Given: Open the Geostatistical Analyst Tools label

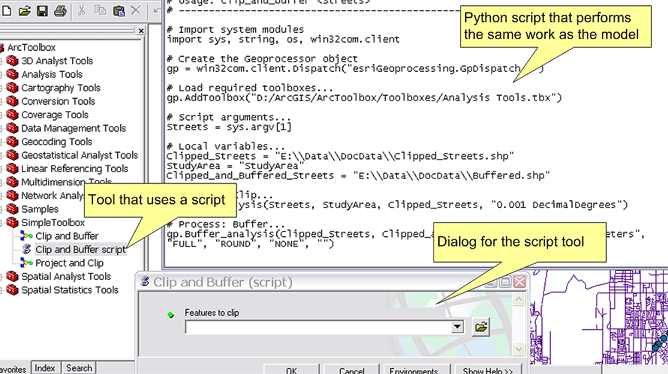Looking at the screenshot, I should (80, 155).
